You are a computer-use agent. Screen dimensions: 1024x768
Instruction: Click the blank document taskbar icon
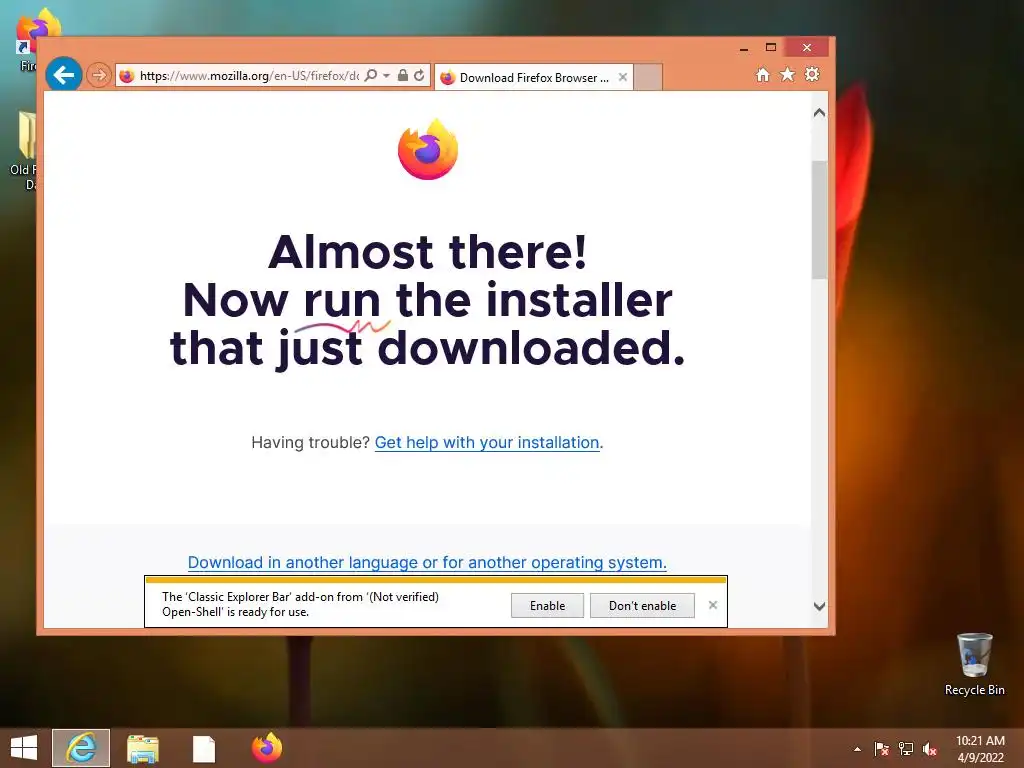point(204,748)
